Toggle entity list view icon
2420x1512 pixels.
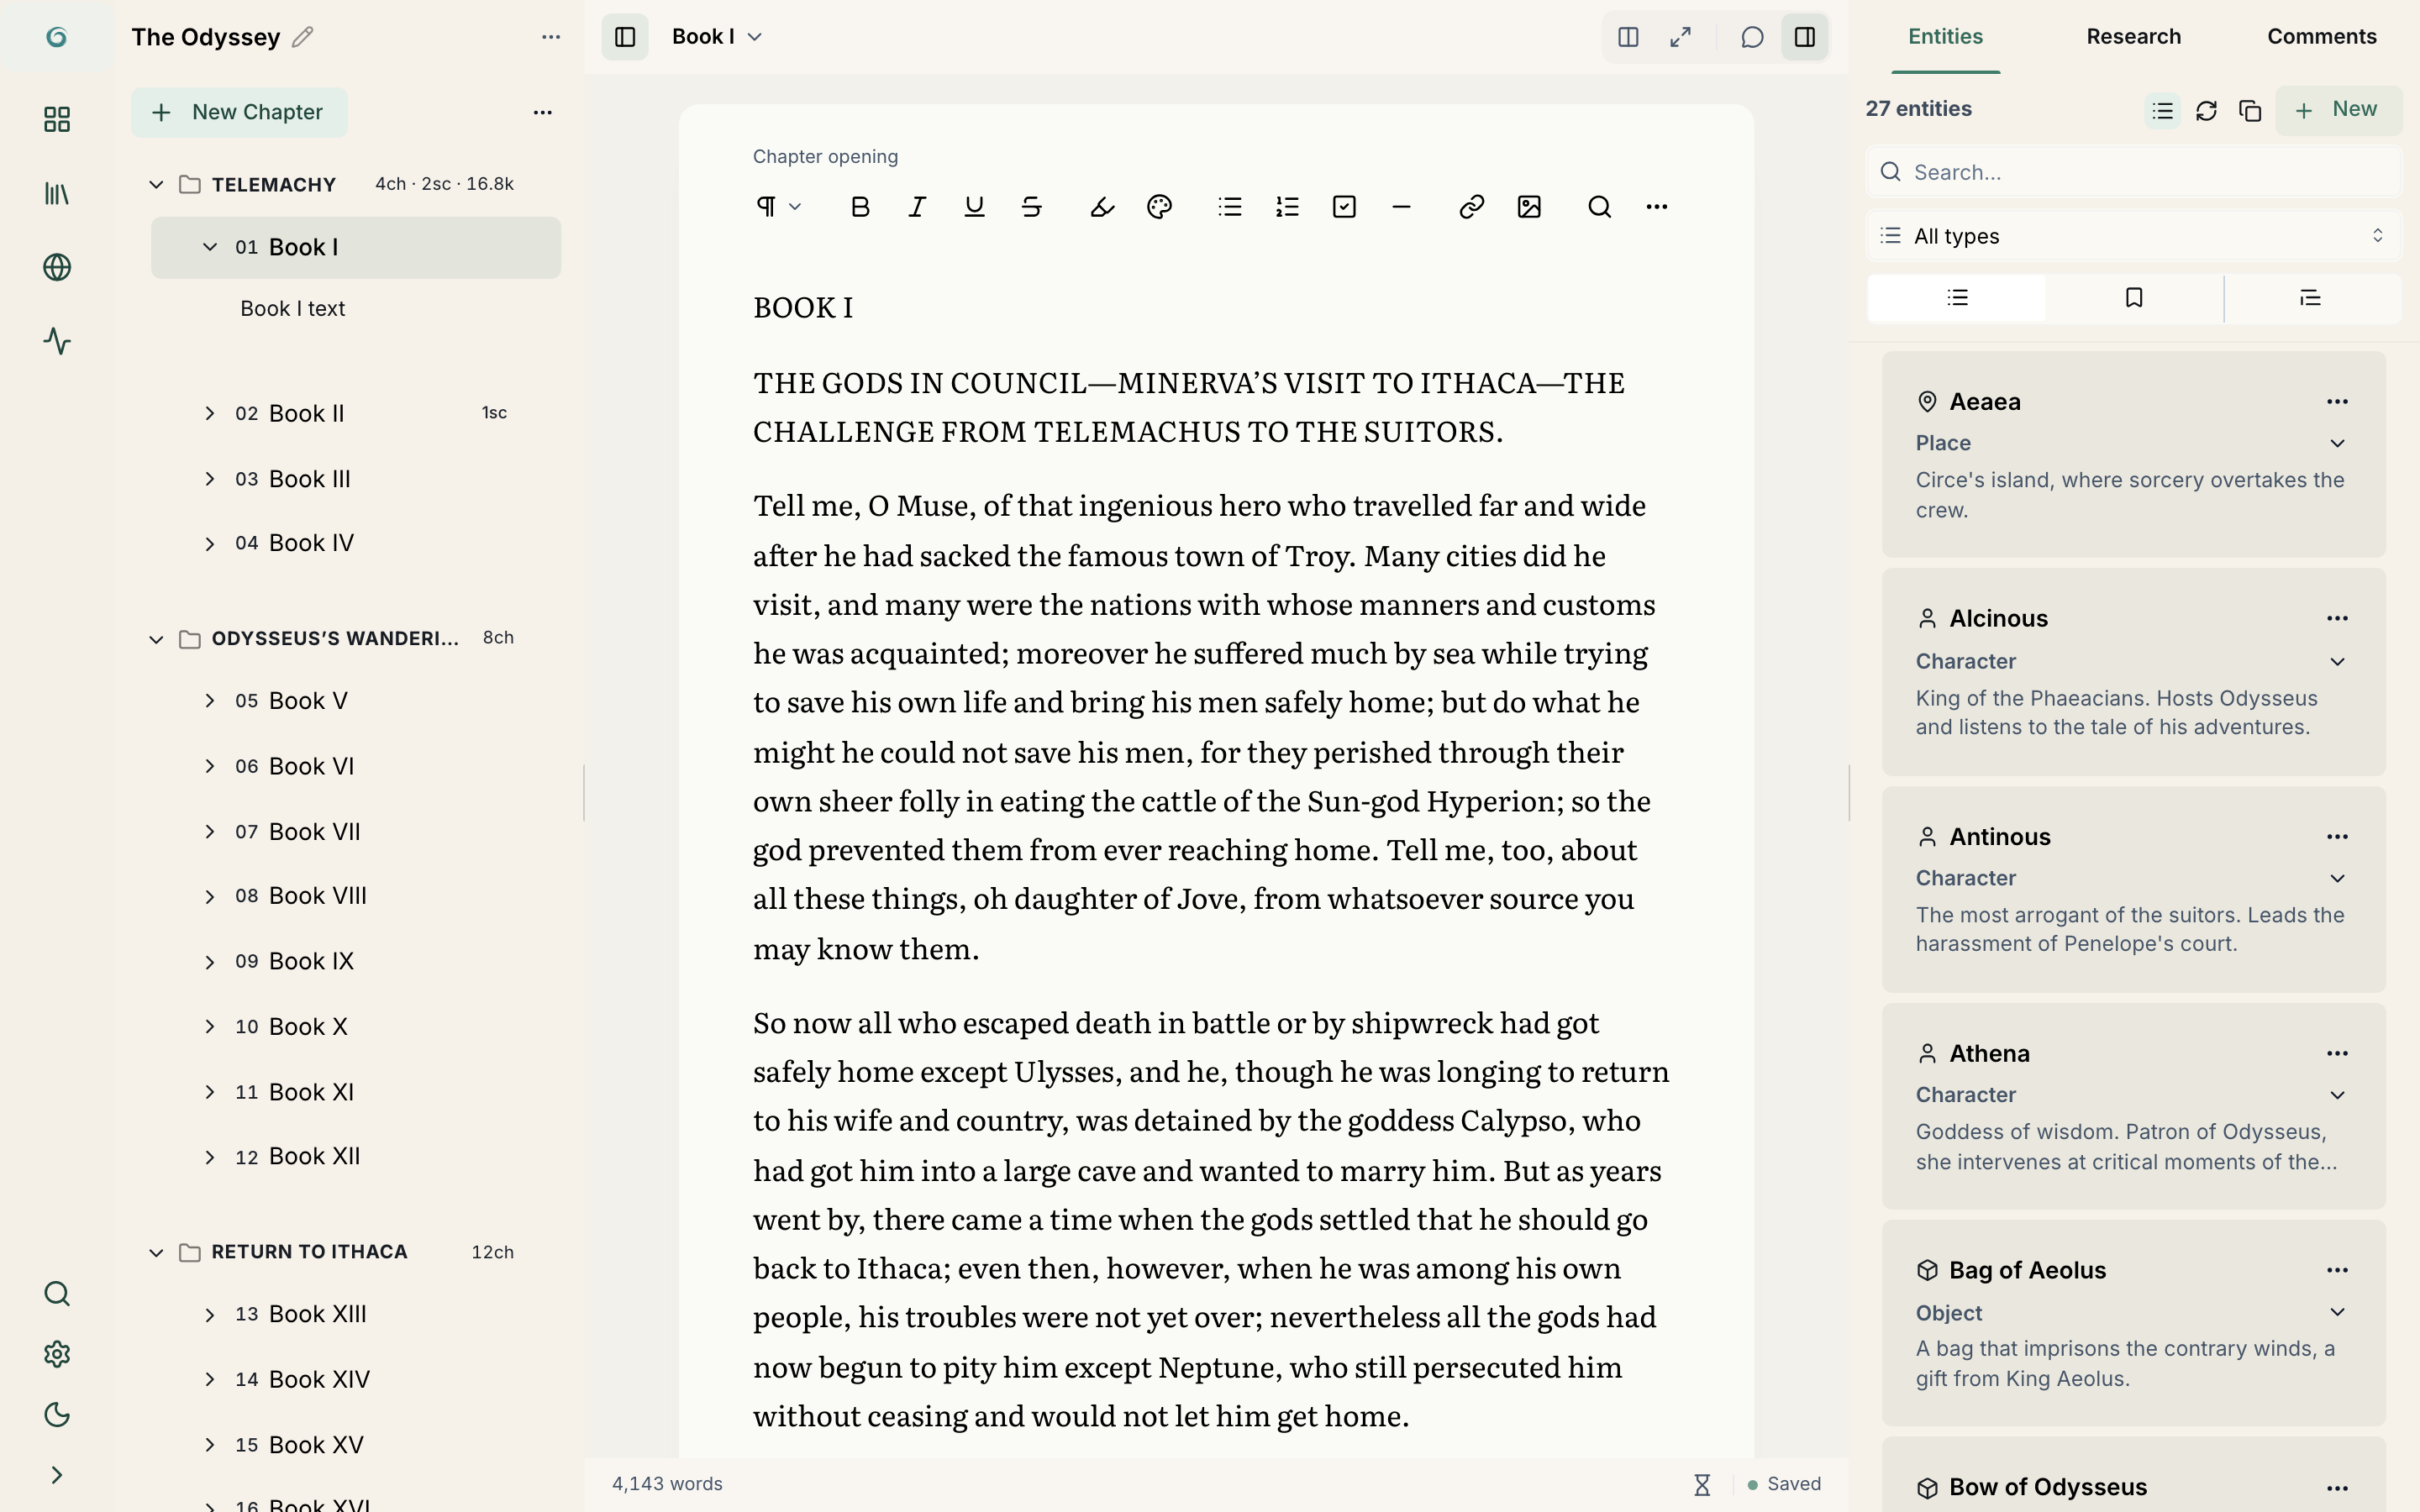(x=2162, y=110)
